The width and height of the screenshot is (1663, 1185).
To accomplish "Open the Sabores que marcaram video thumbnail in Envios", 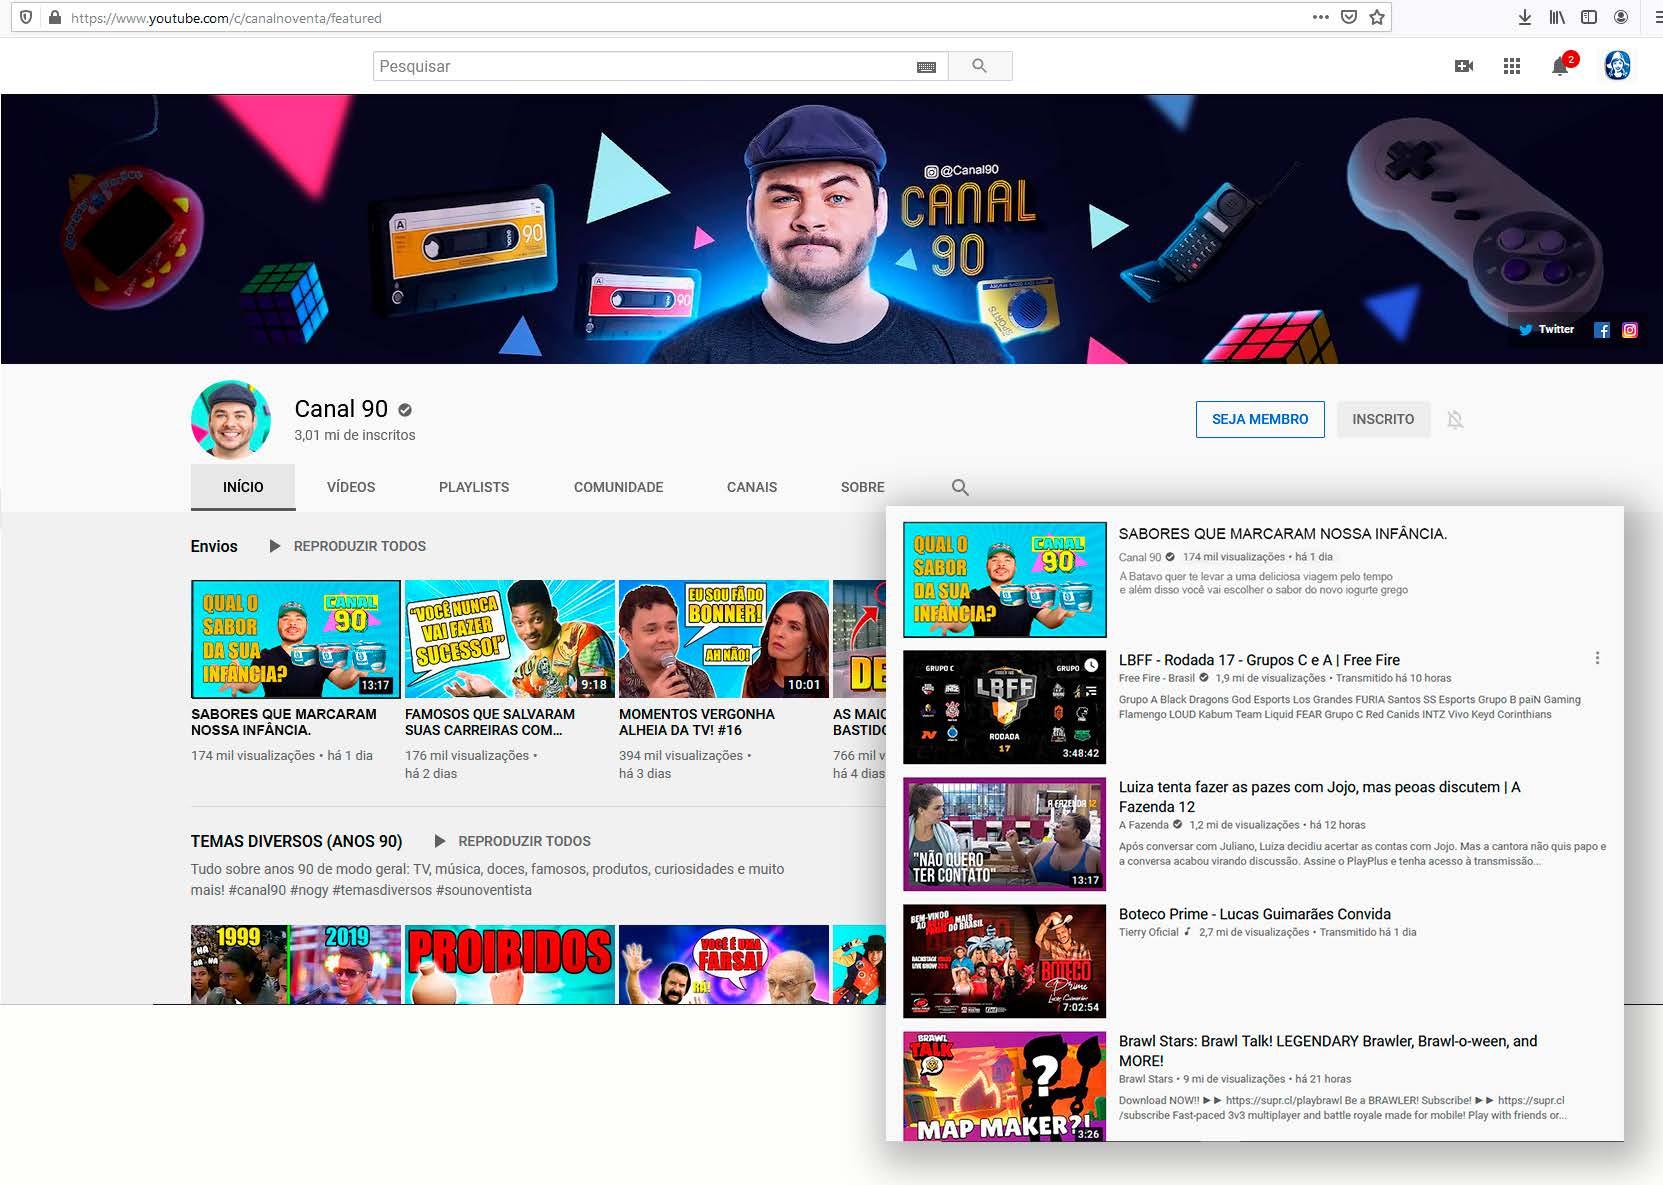I will tap(296, 639).
